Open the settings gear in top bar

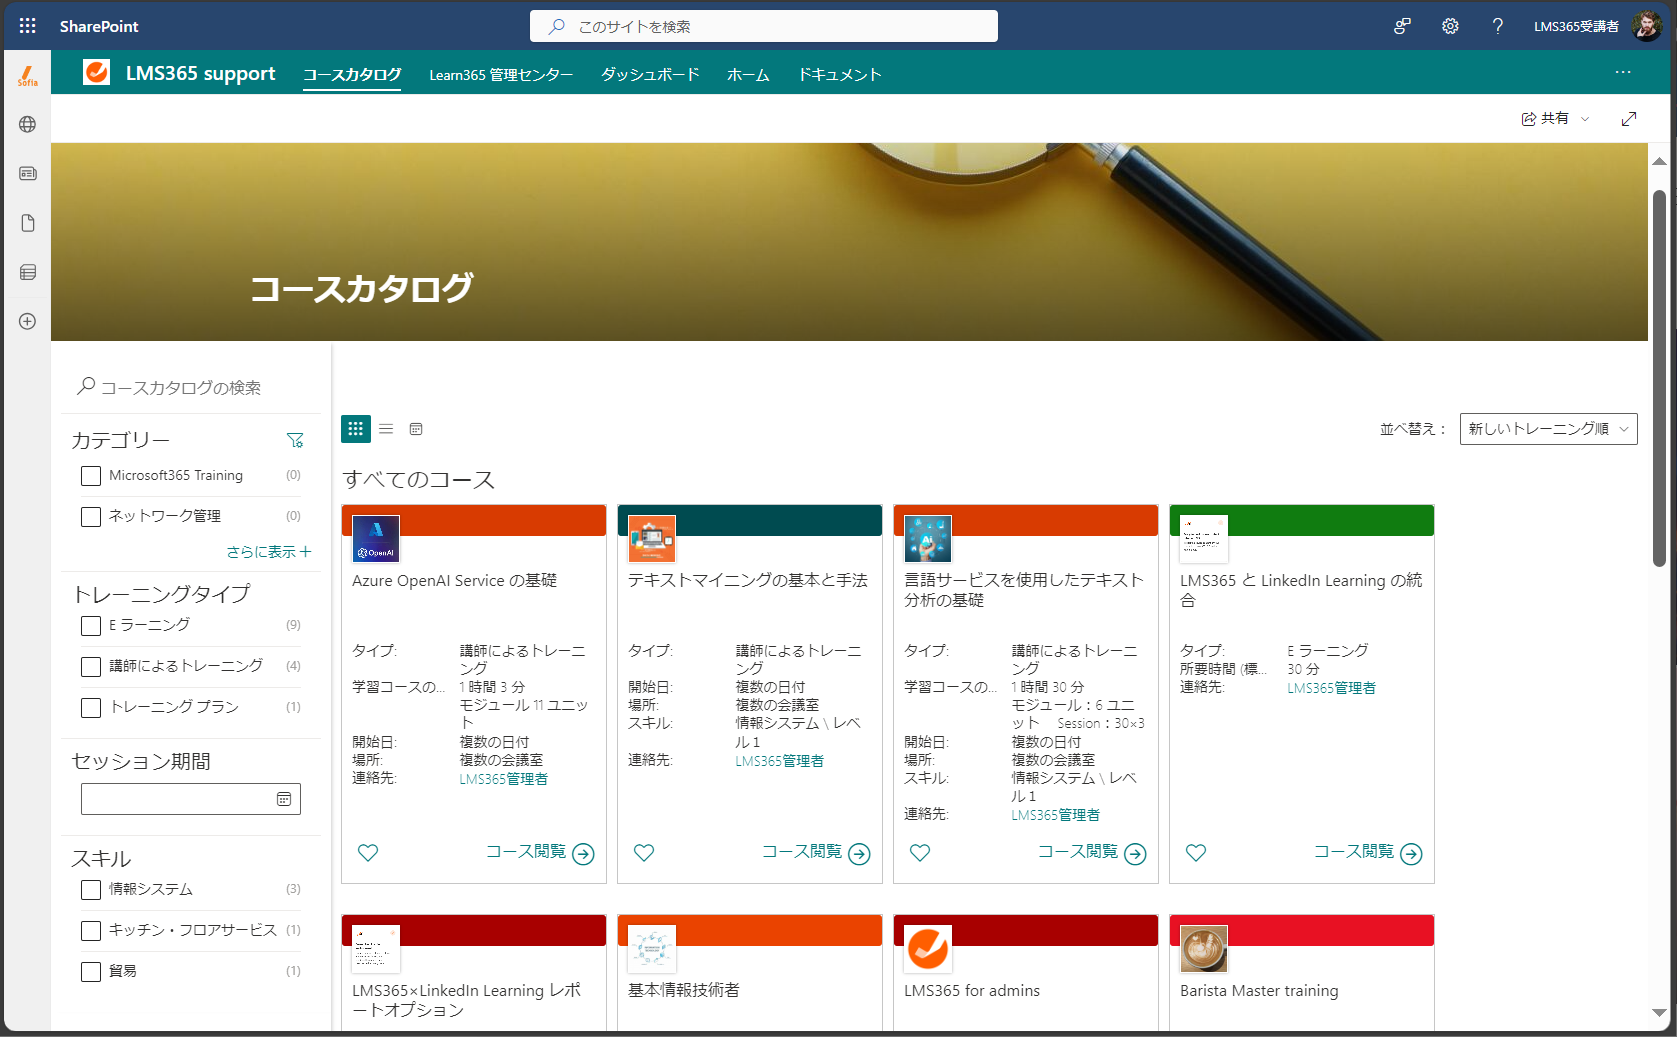[1450, 26]
